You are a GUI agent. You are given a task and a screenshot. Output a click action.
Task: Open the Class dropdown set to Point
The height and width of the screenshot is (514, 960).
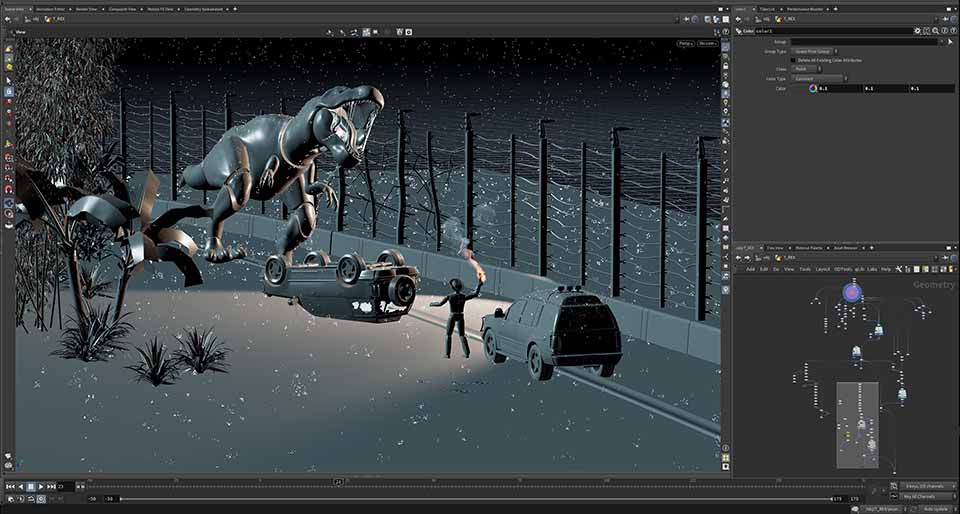(808, 69)
